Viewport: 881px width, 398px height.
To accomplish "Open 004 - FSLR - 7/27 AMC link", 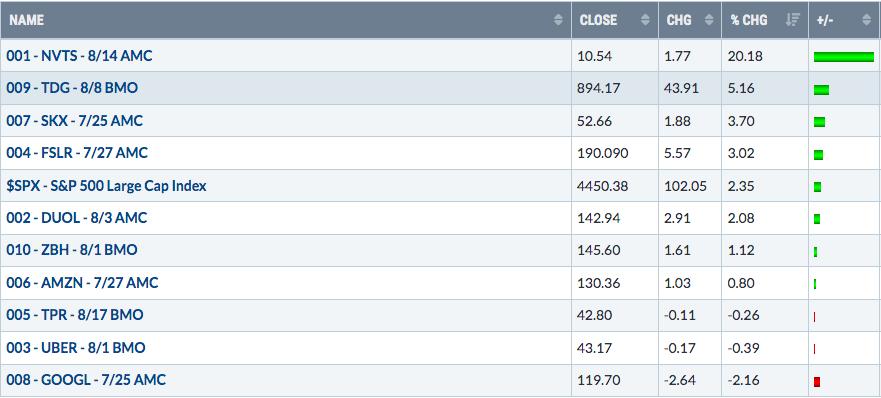I will 77,153.
